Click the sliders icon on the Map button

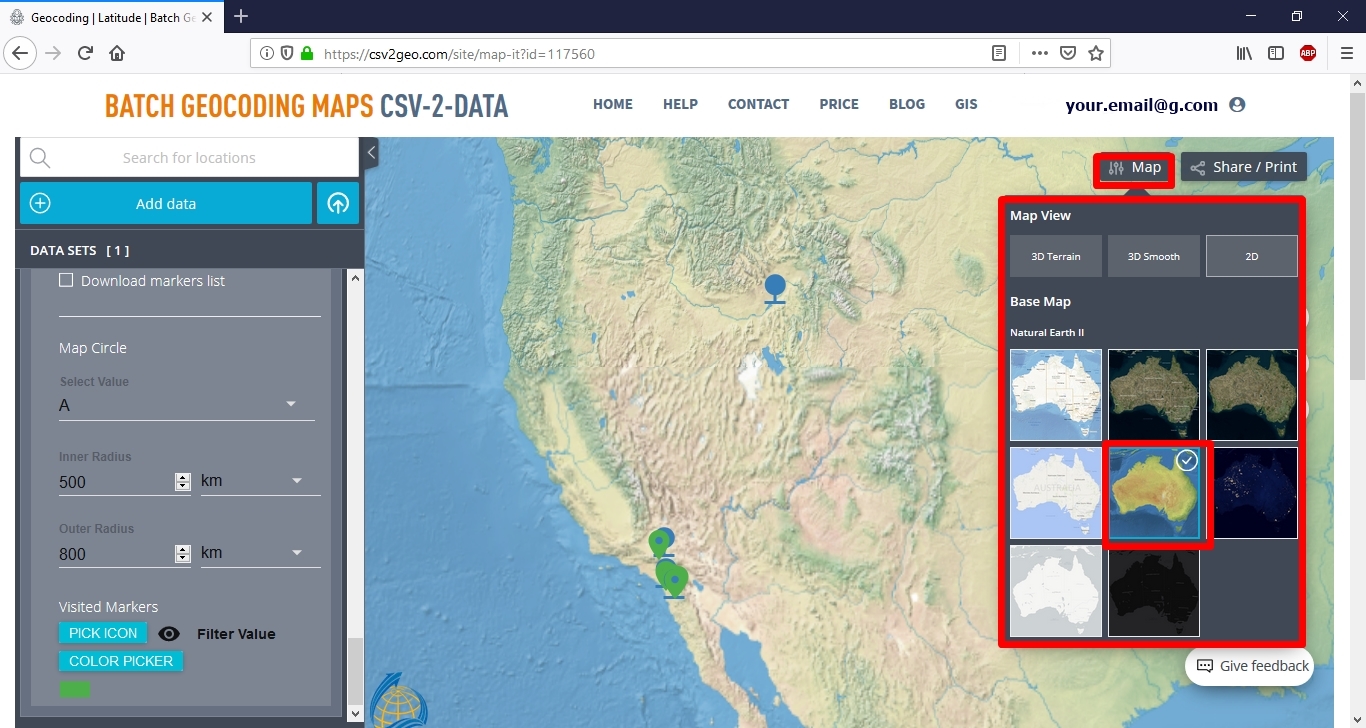pyautogui.click(x=1115, y=168)
